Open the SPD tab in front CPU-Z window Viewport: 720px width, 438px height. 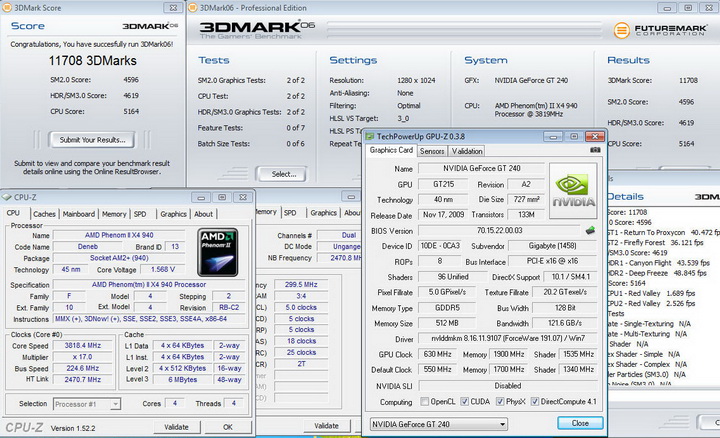[140, 214]
